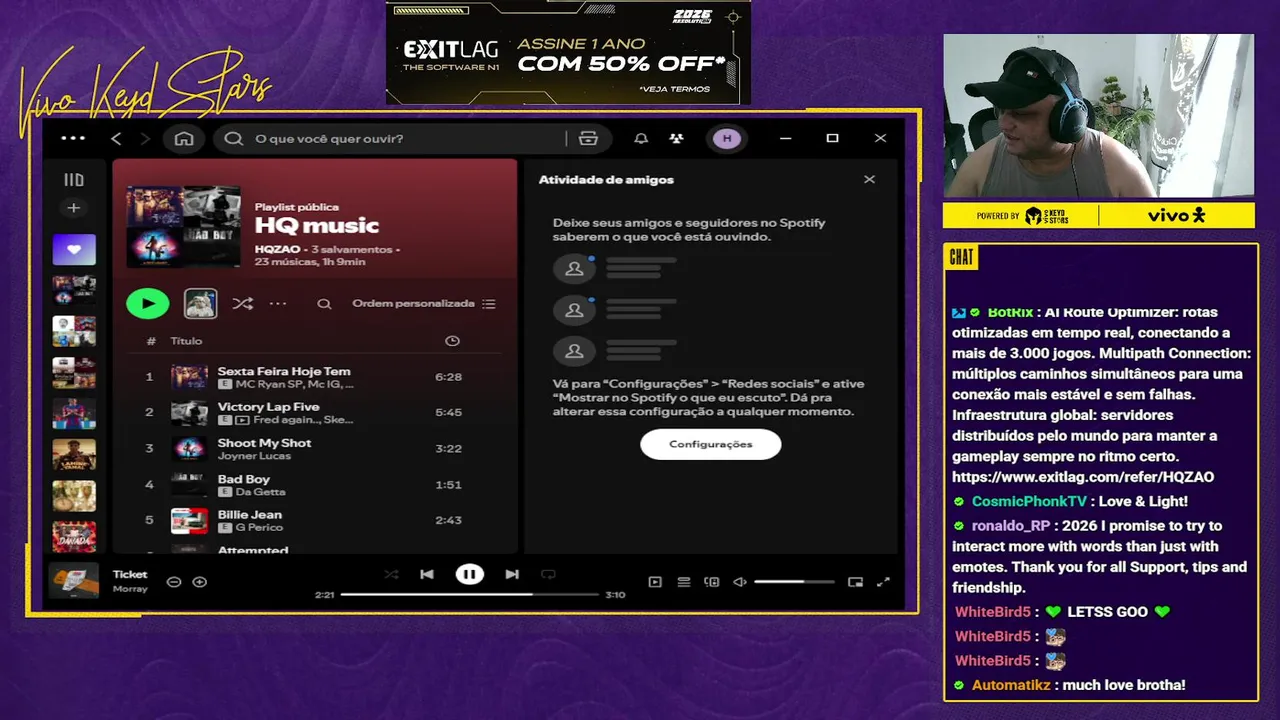Click the small album preview next to play
Screen dimensions: 1280x720
point(201,303)
